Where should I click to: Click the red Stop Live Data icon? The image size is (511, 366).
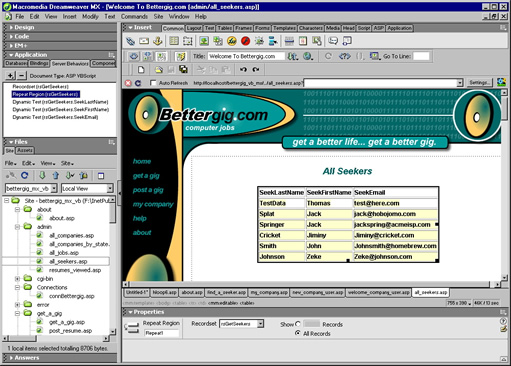click(128, 83)
